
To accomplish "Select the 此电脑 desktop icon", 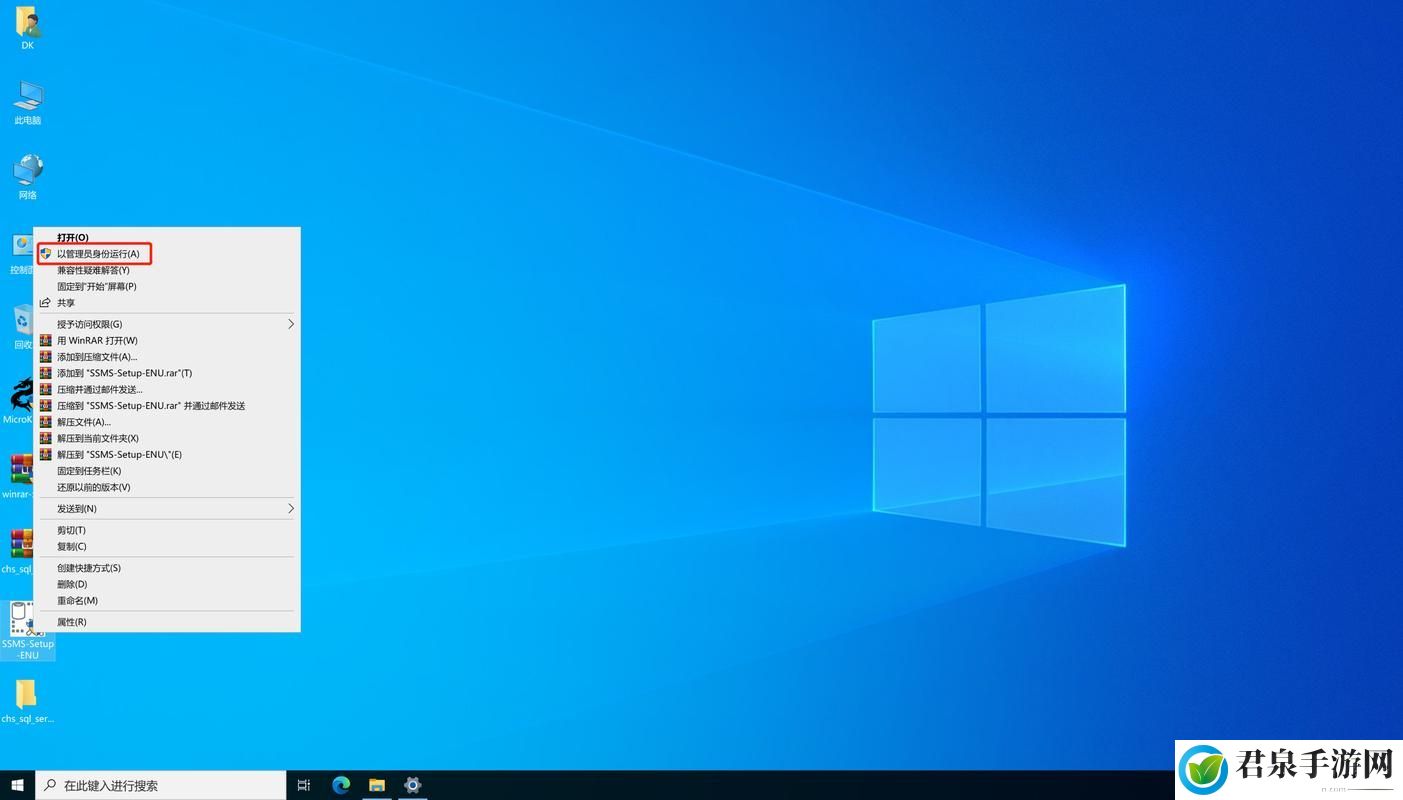I will [x=27, y=103].
